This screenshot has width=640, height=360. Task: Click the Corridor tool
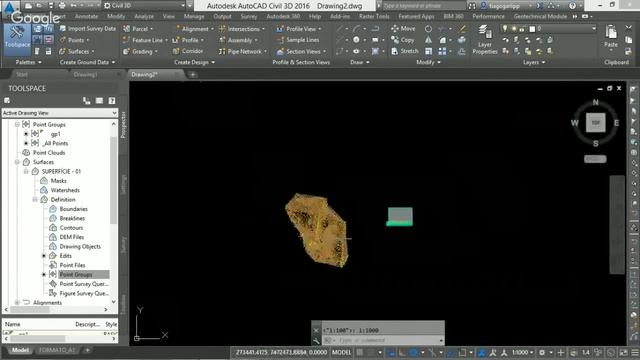coord(188,51)
